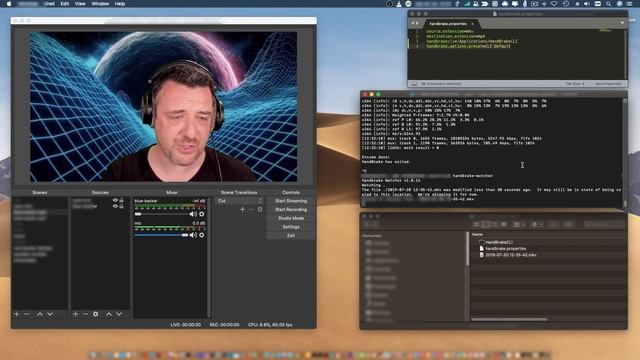Add a new scene with plus icon
Screen dimensions: 640x360
click(x=17, y=314)
